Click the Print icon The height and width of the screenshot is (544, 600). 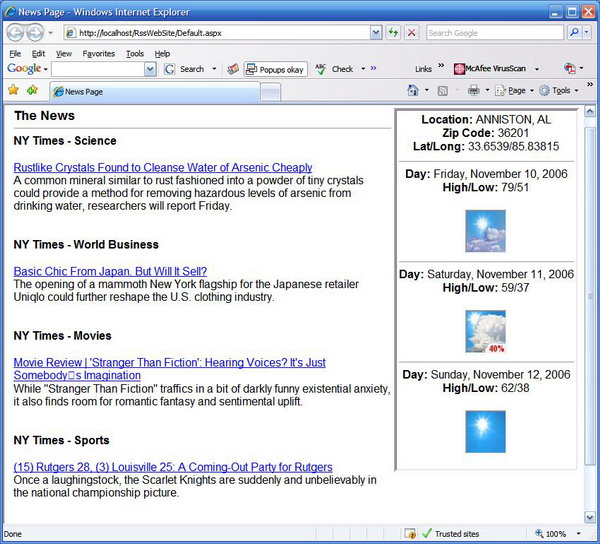(474, 91)
